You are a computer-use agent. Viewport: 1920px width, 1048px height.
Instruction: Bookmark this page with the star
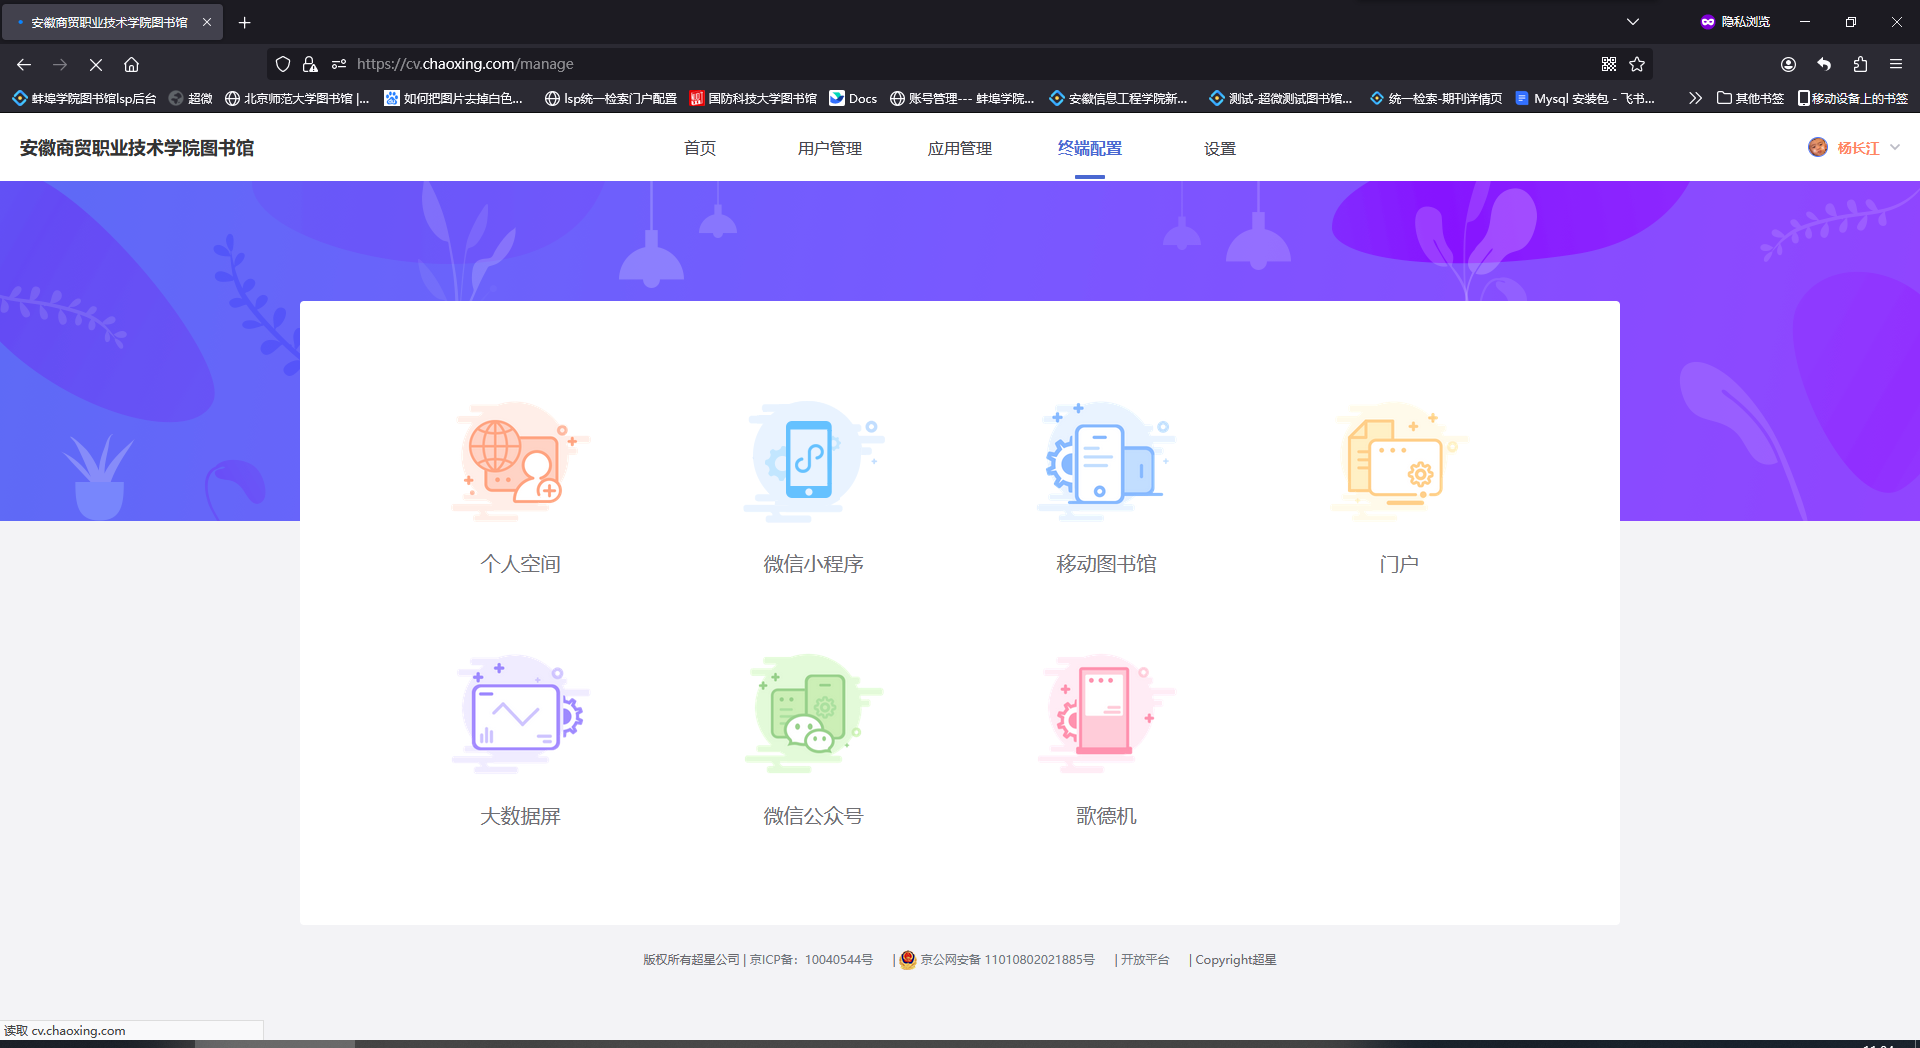click(1637, 64)
